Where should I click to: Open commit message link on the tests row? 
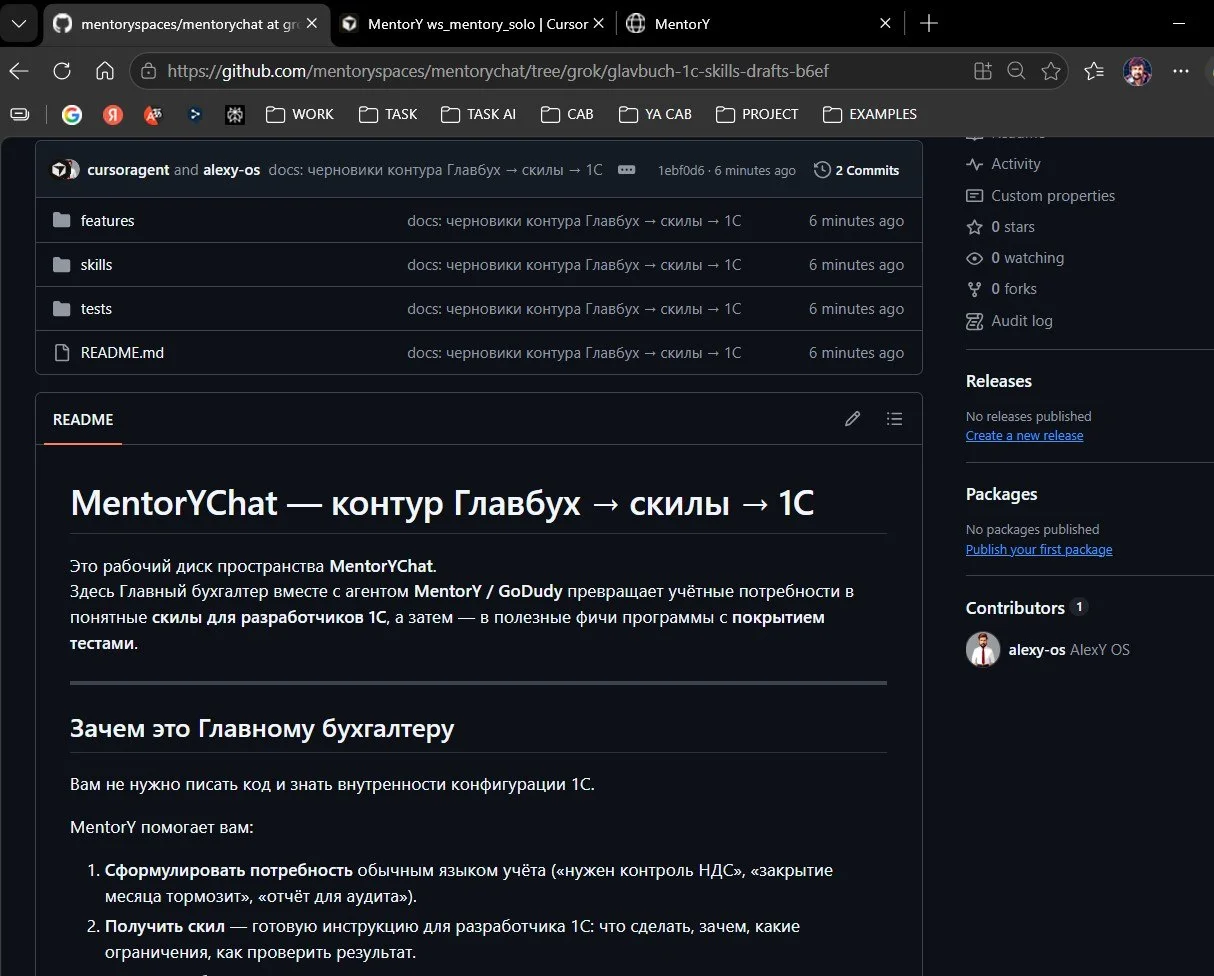coord(574,309)
